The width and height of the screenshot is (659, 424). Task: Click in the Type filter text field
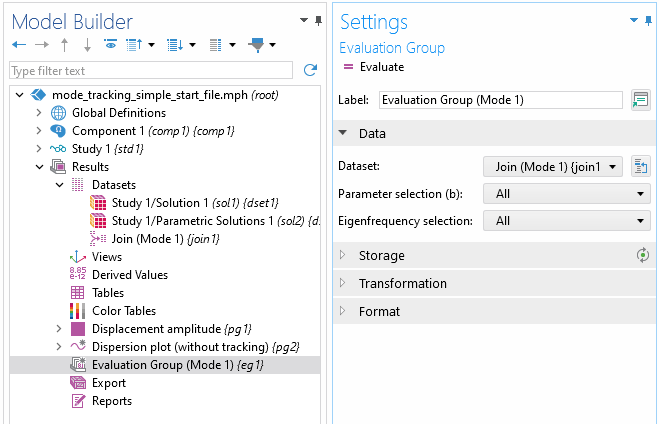click(x=151, y=70)
